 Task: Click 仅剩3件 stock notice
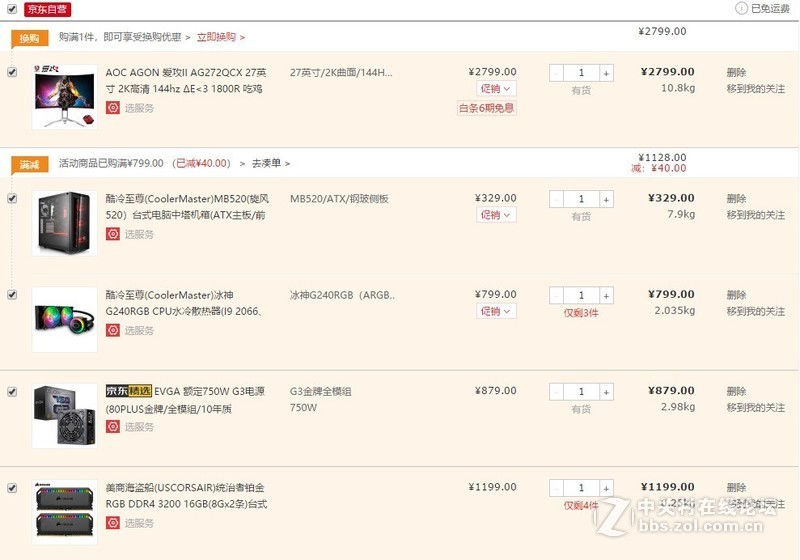(581, 313)
